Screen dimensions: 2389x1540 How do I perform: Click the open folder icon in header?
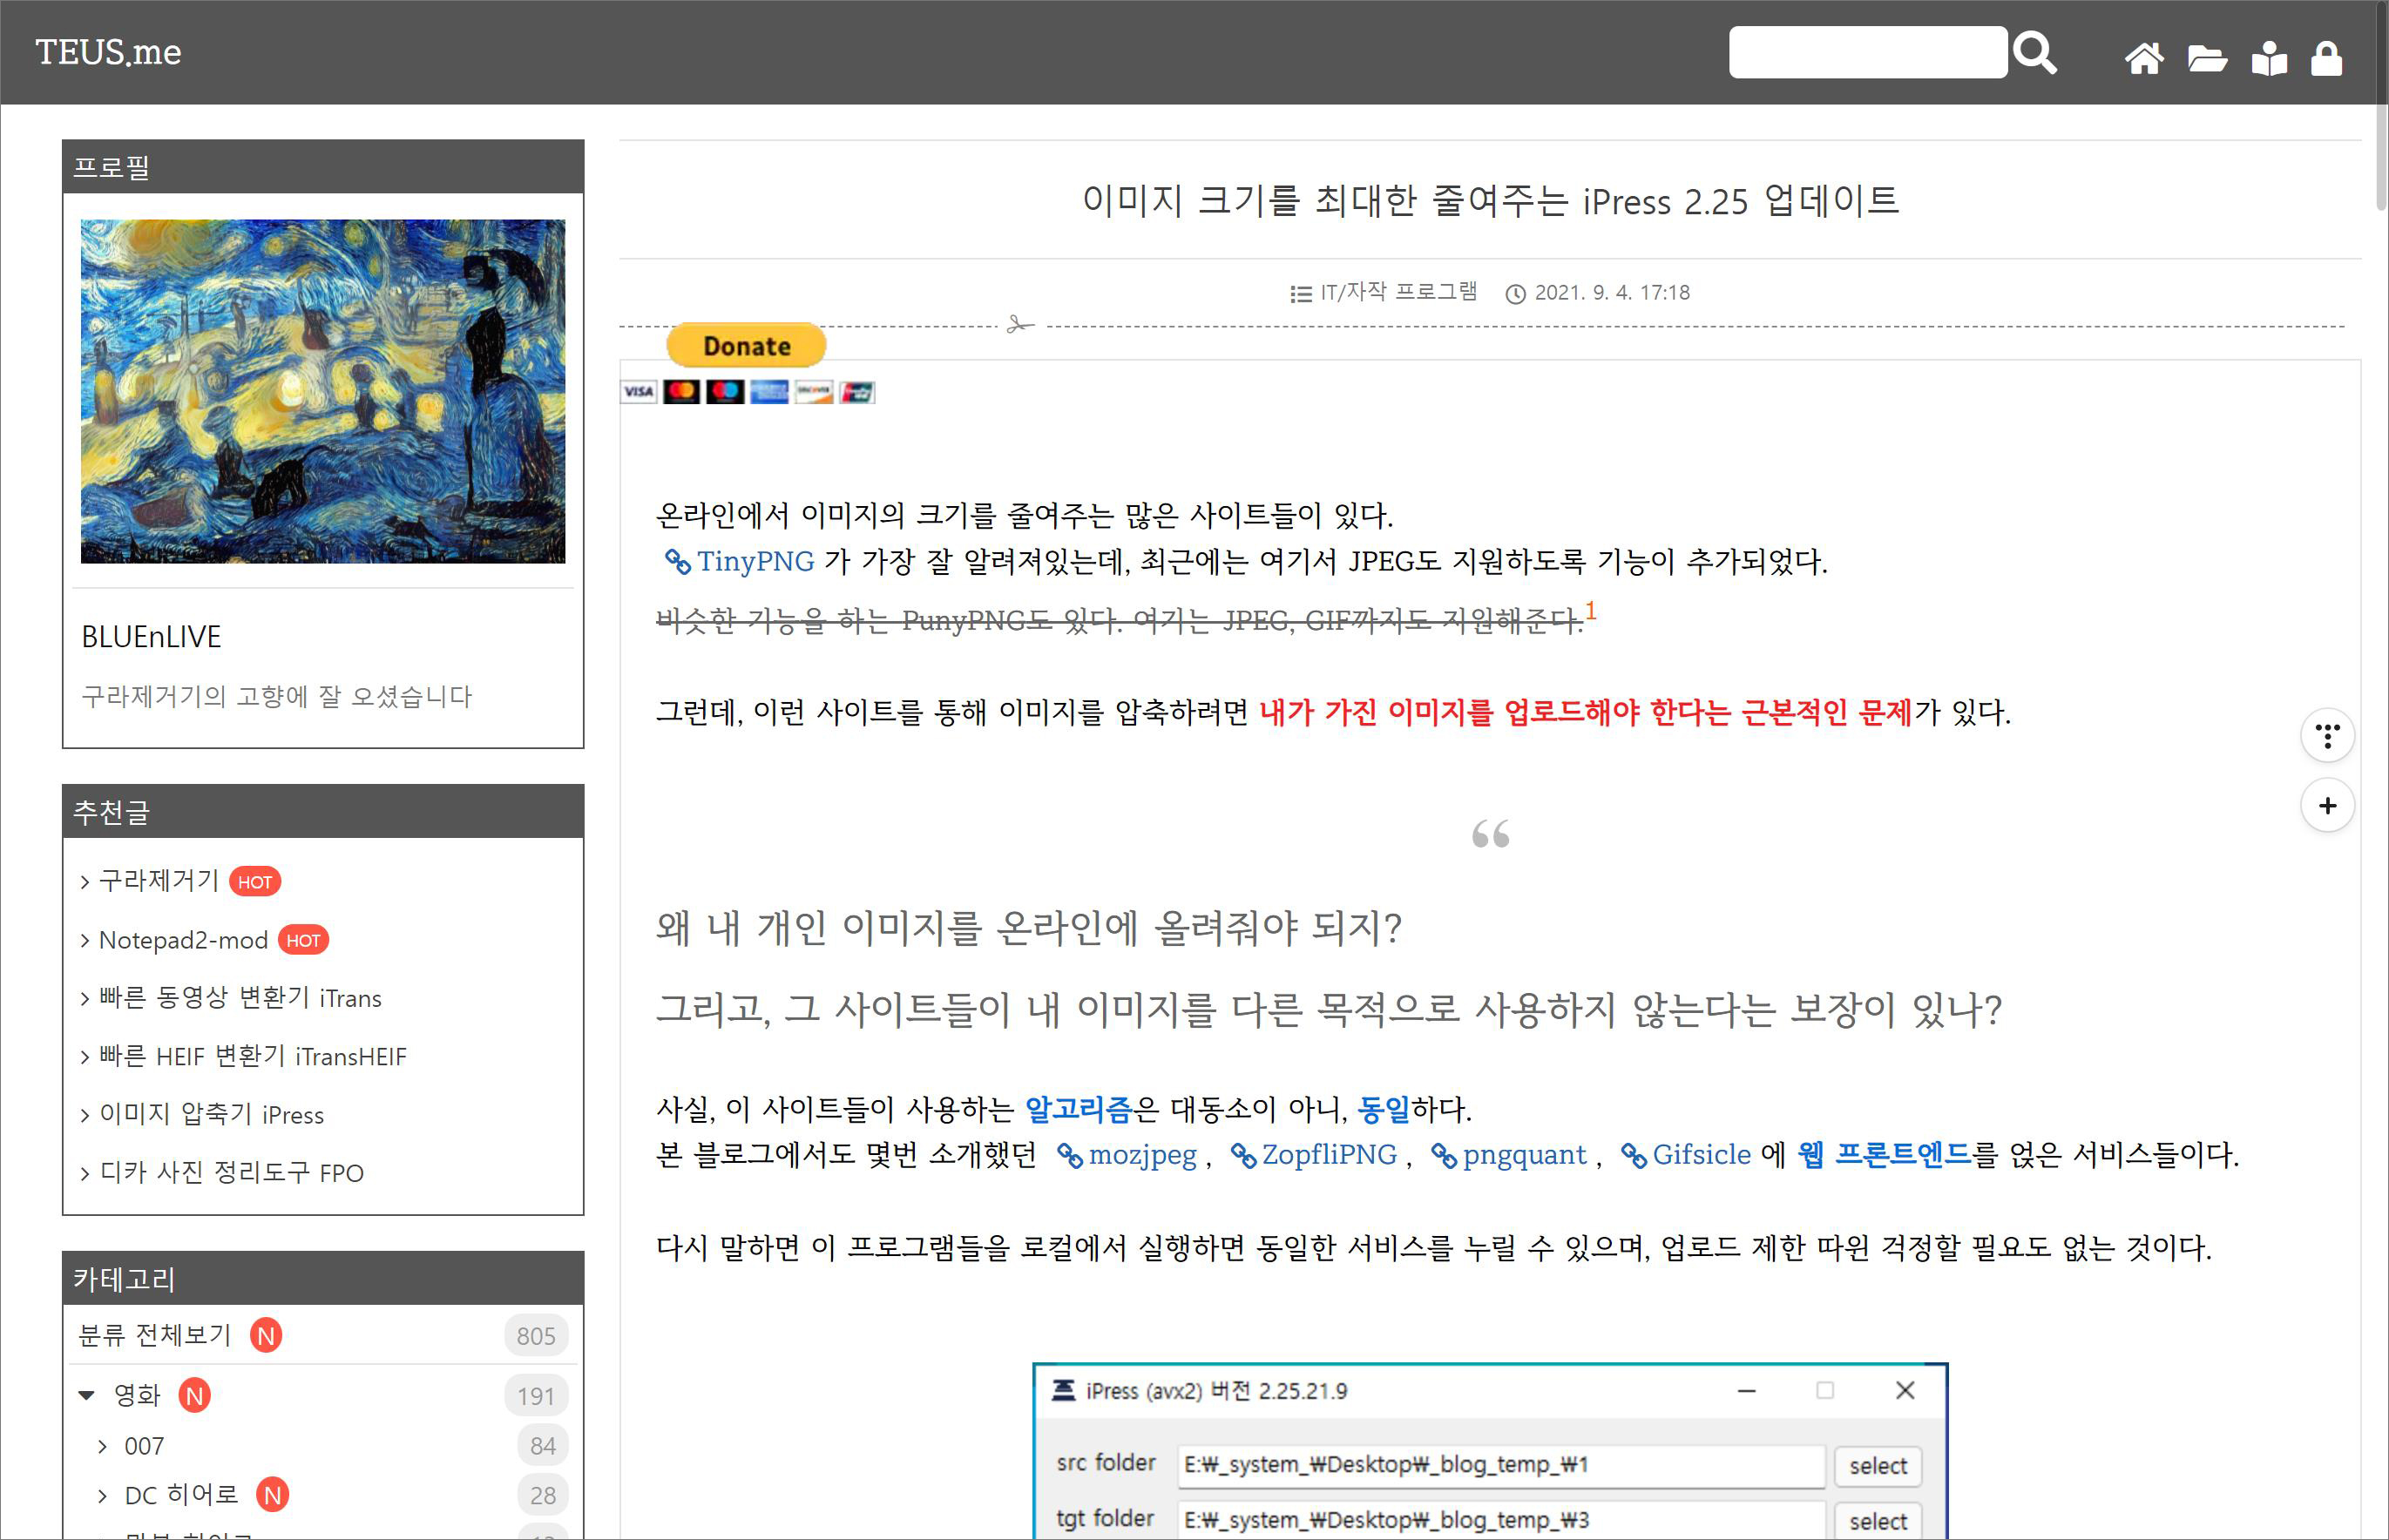click(x=2207, y=58)
